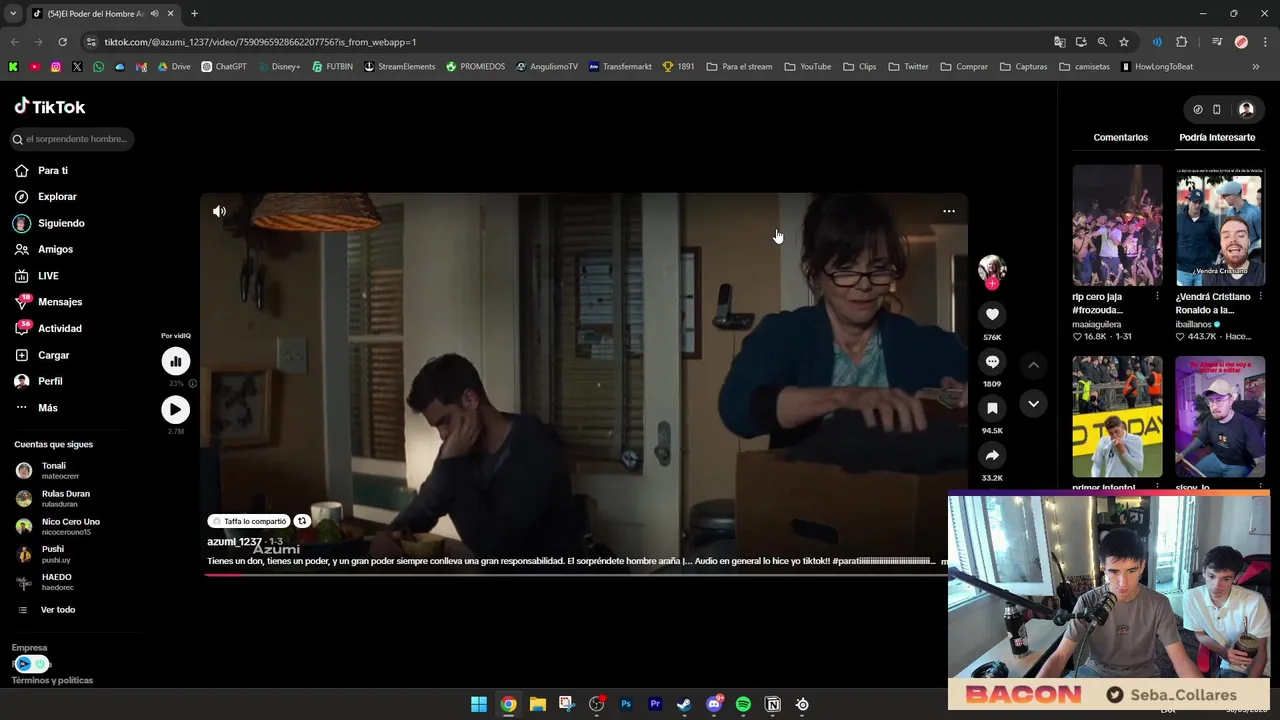Open Chrome extensions puzzle icon

(1182, 42)
